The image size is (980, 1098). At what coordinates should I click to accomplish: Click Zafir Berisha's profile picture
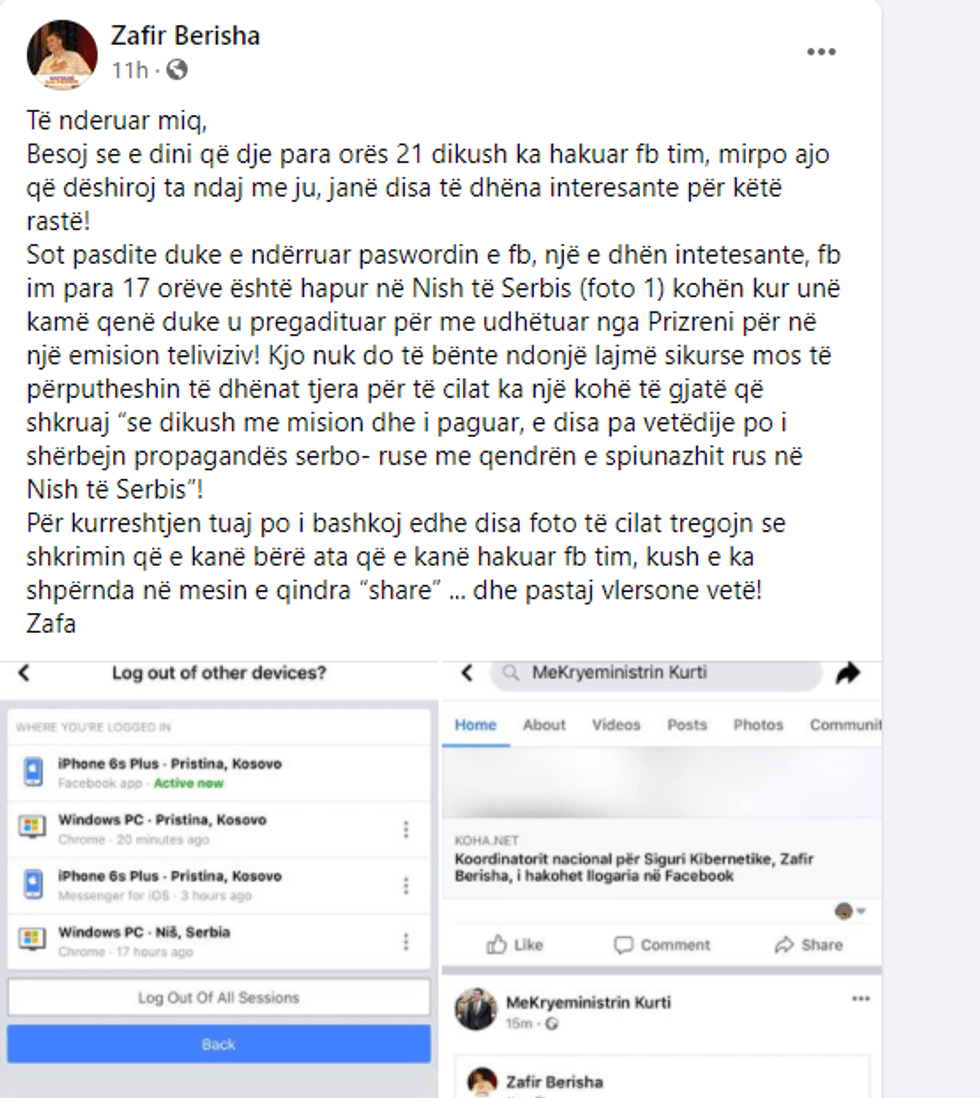click(x=62, y=55)
